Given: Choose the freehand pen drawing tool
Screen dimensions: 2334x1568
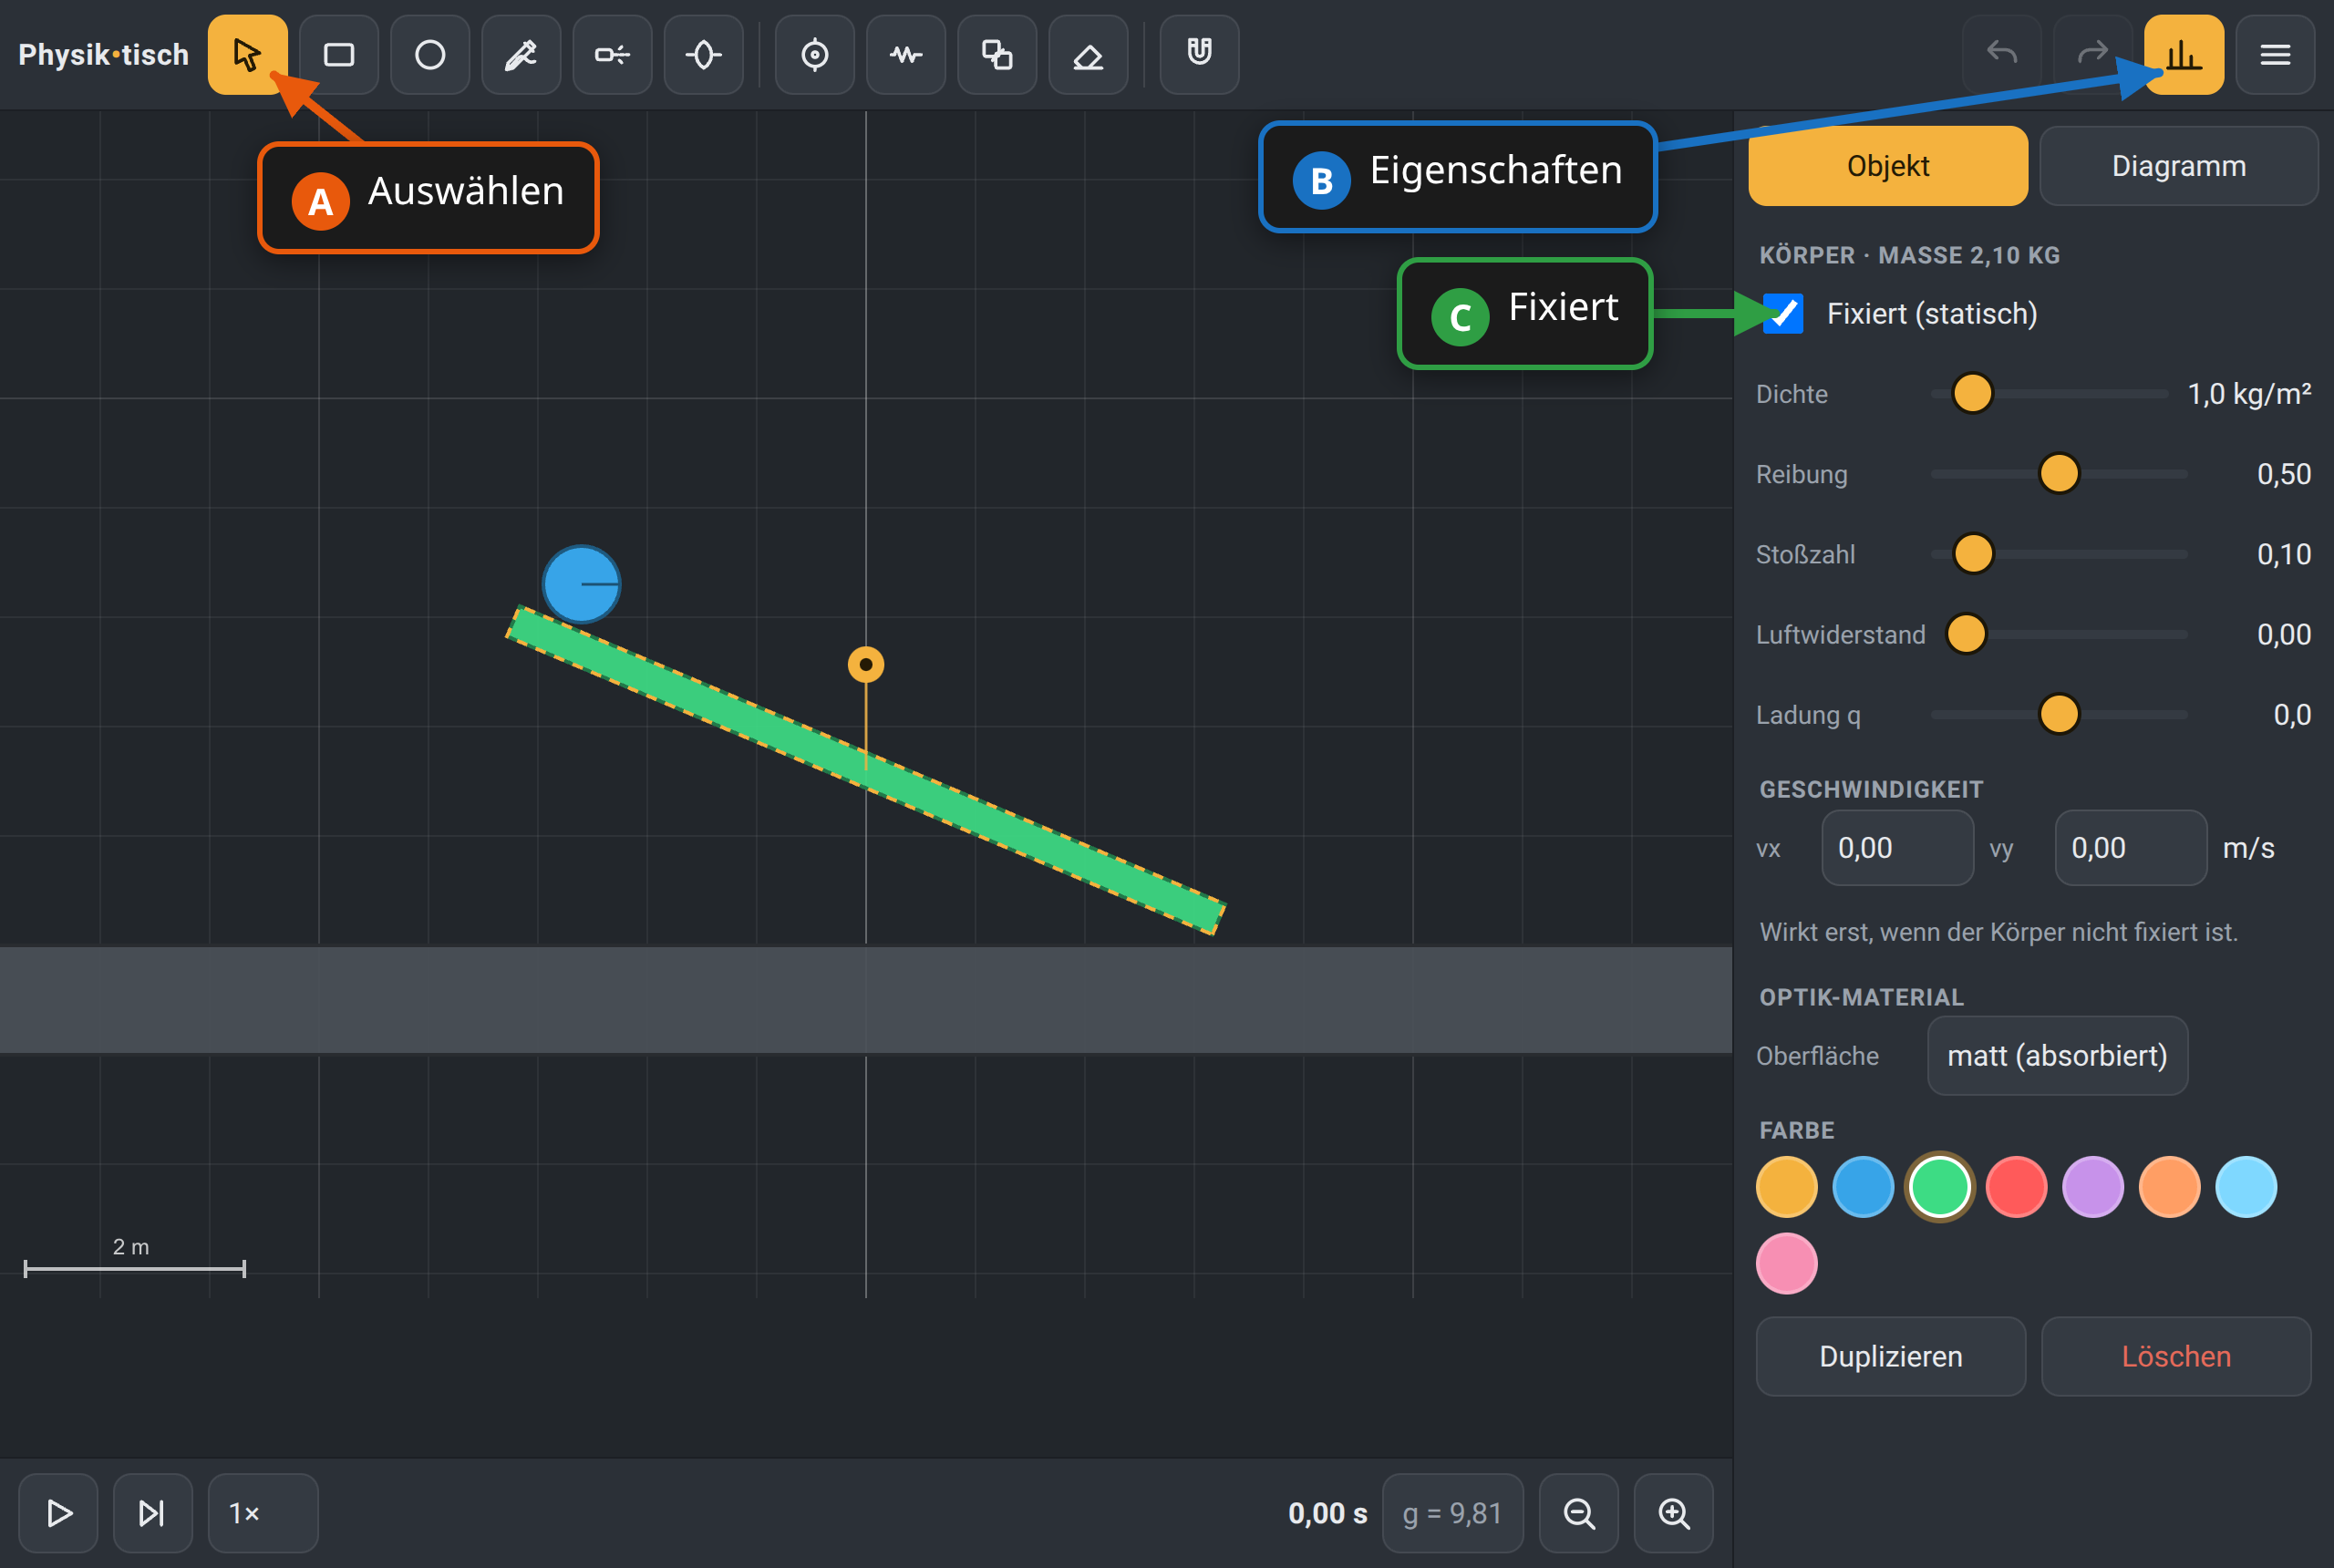Looking at the screenshot, I should tap(521, 54).
